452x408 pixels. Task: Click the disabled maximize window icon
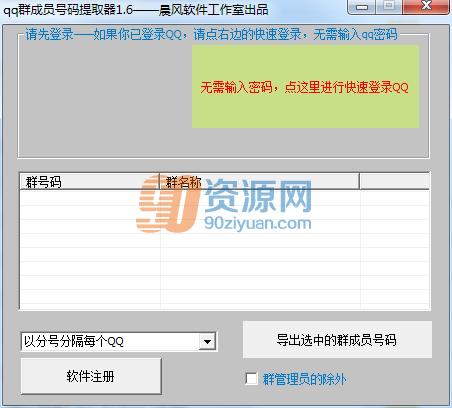tap(389, 6)
